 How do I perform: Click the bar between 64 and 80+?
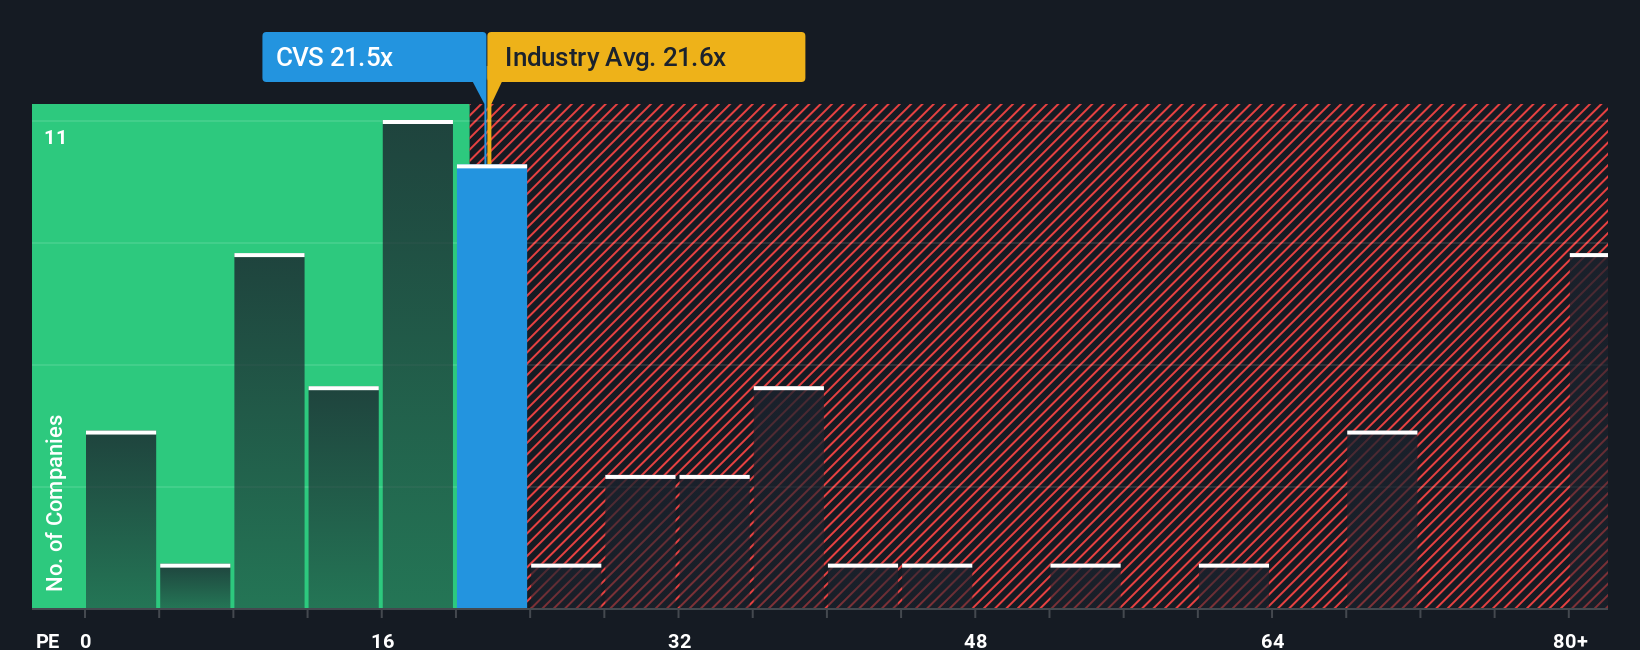tap(1382, 520)
